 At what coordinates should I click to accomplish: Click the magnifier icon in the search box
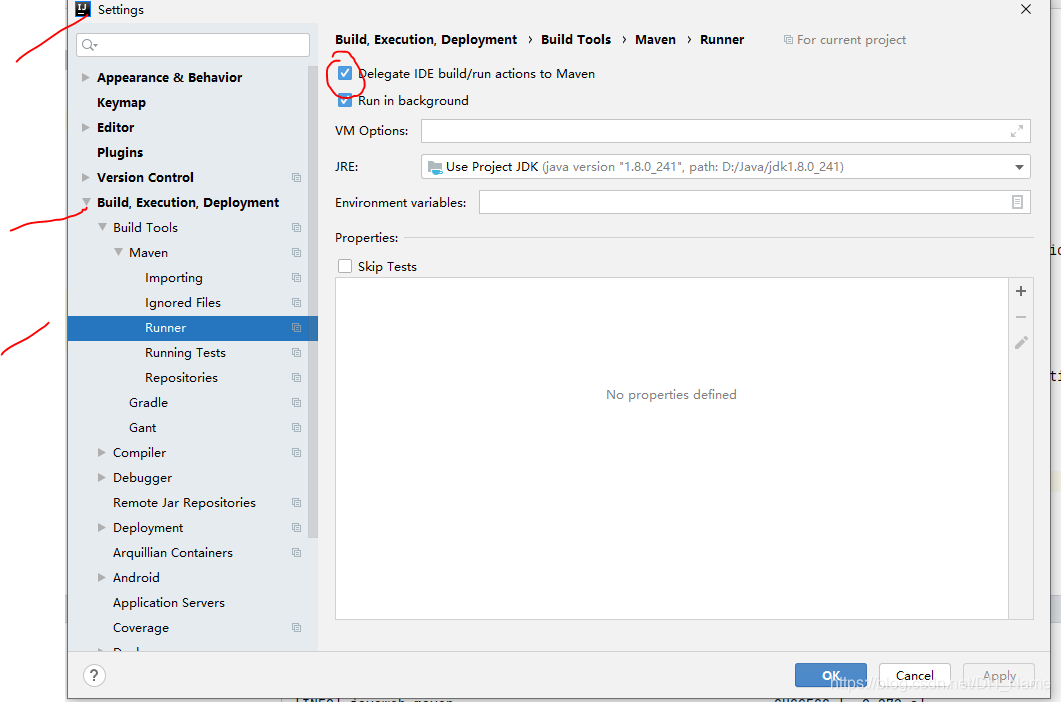pyautogui.click(x=89, y=45)
